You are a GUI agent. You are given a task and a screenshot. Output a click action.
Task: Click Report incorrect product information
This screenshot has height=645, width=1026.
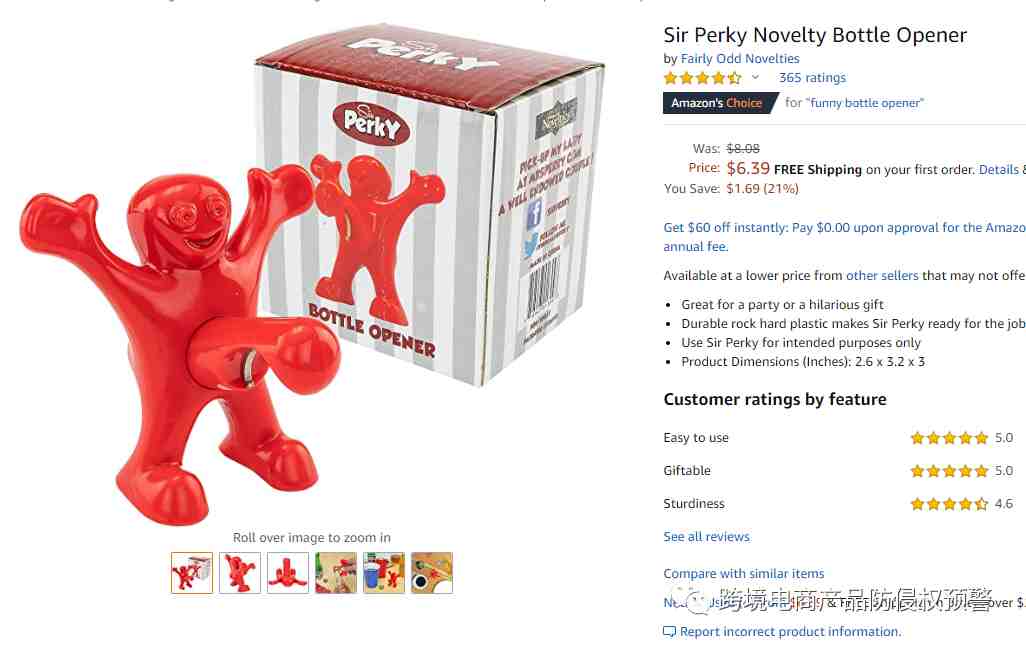click(x=790, y=631)
